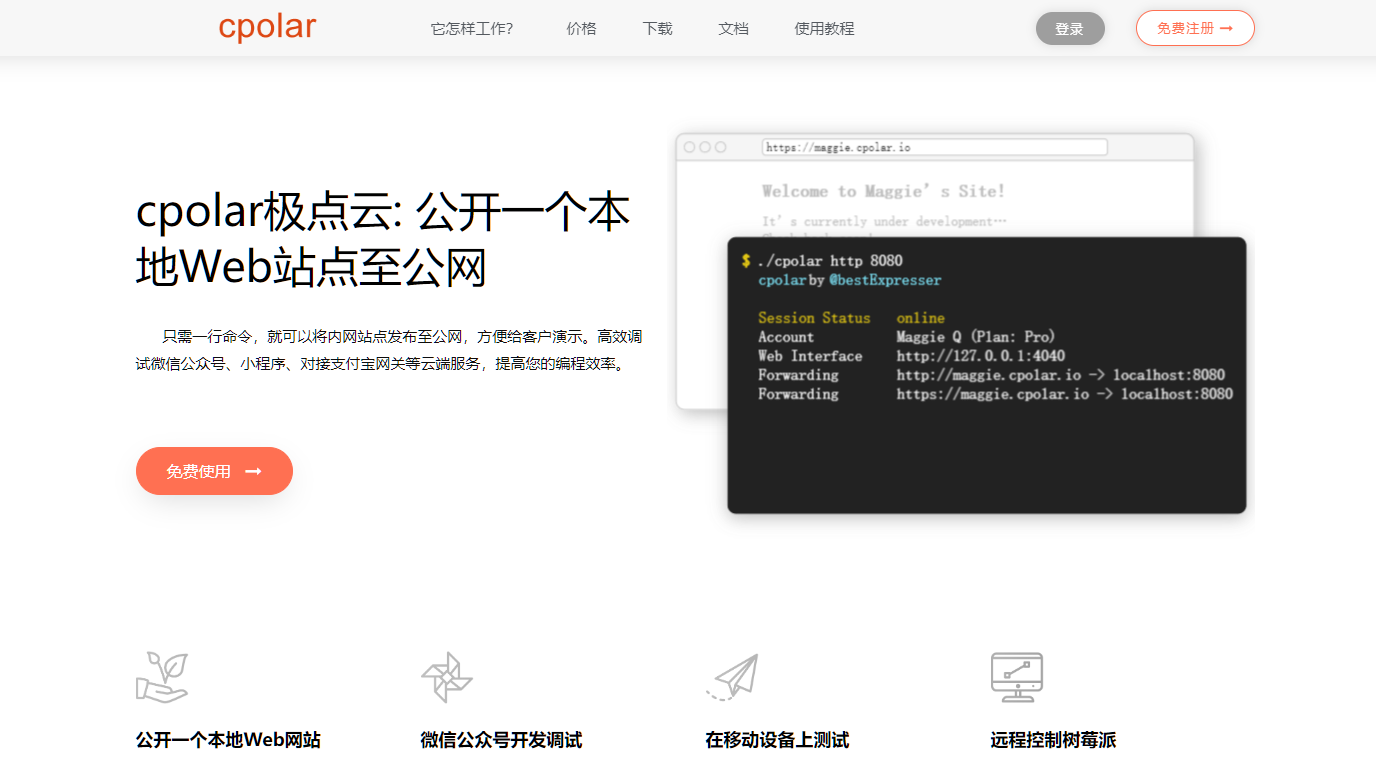Select the pinwheel icon above 微信公众号开发调试
The image size is (1376, 767).
447,676
